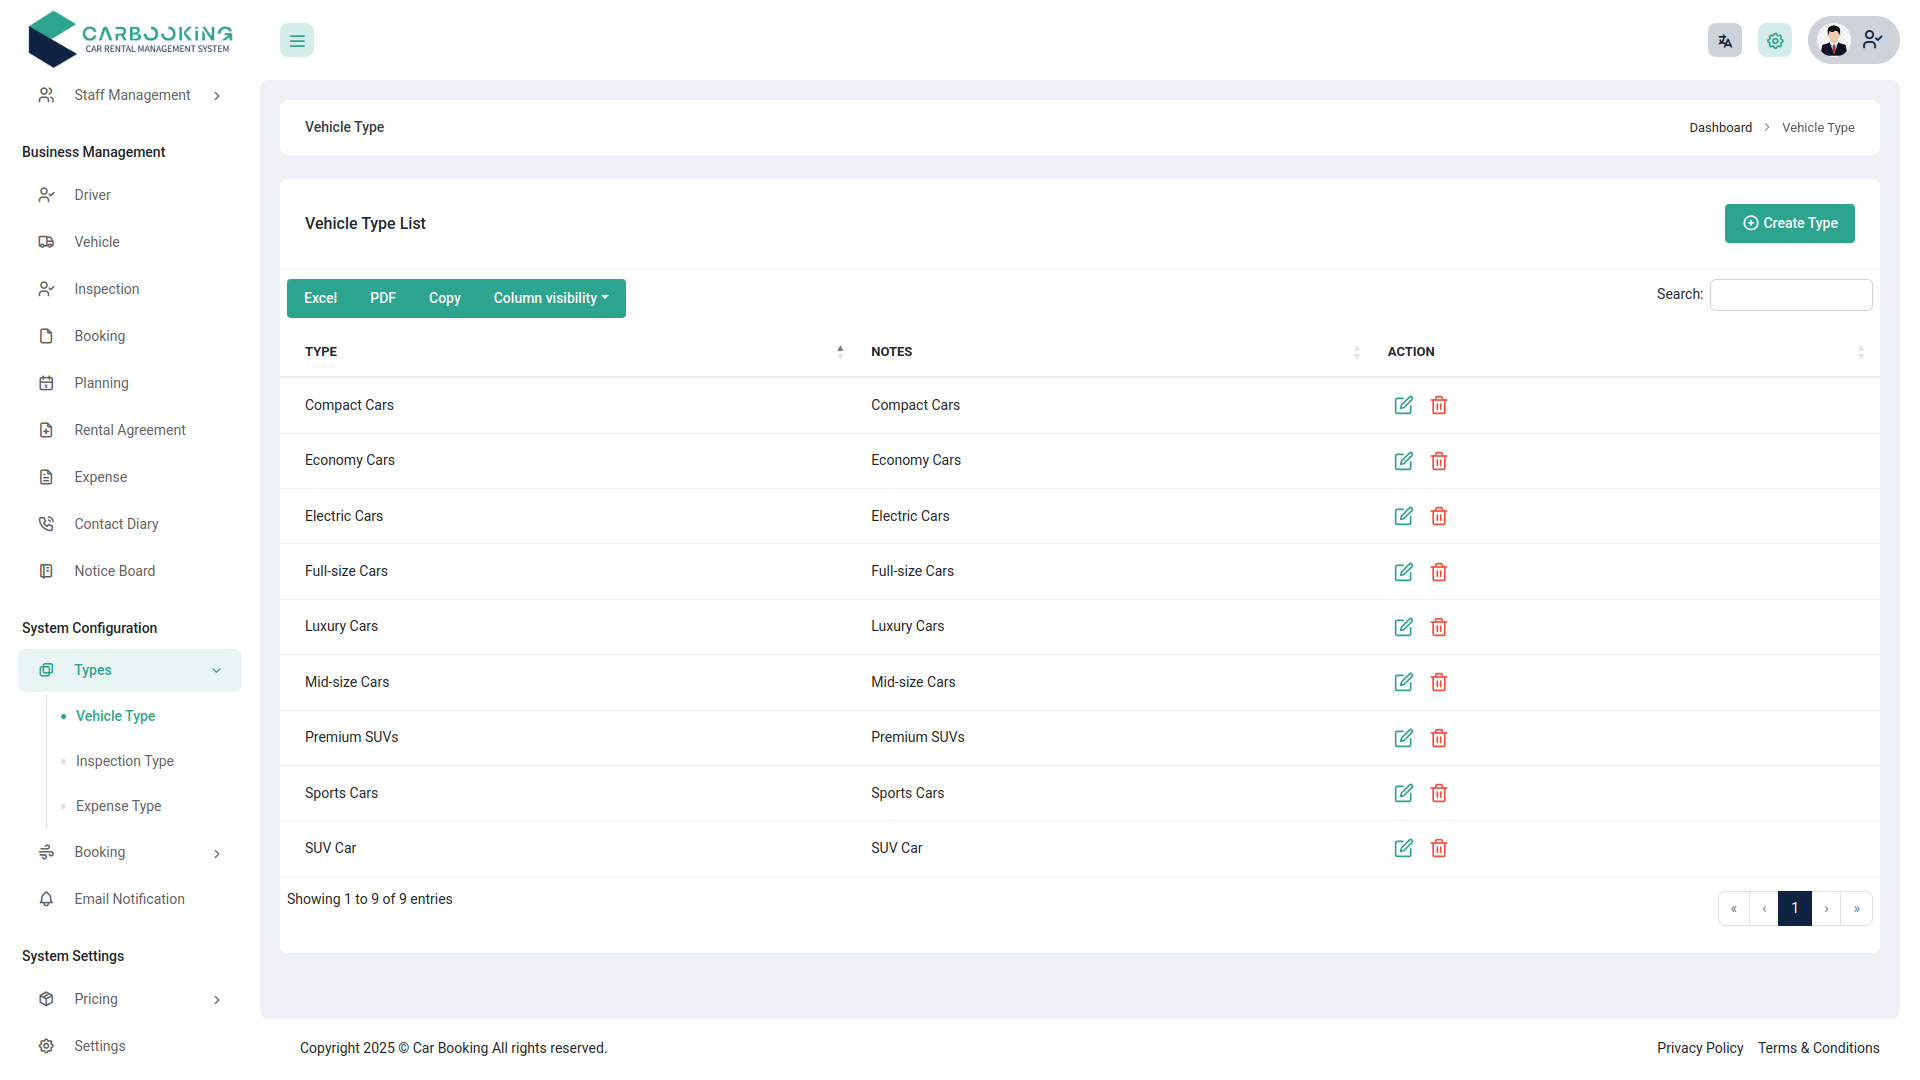The width and height of the screenshot is (1920, 1080).
Task: Open the language translation icon
Action: [1724, 40]
